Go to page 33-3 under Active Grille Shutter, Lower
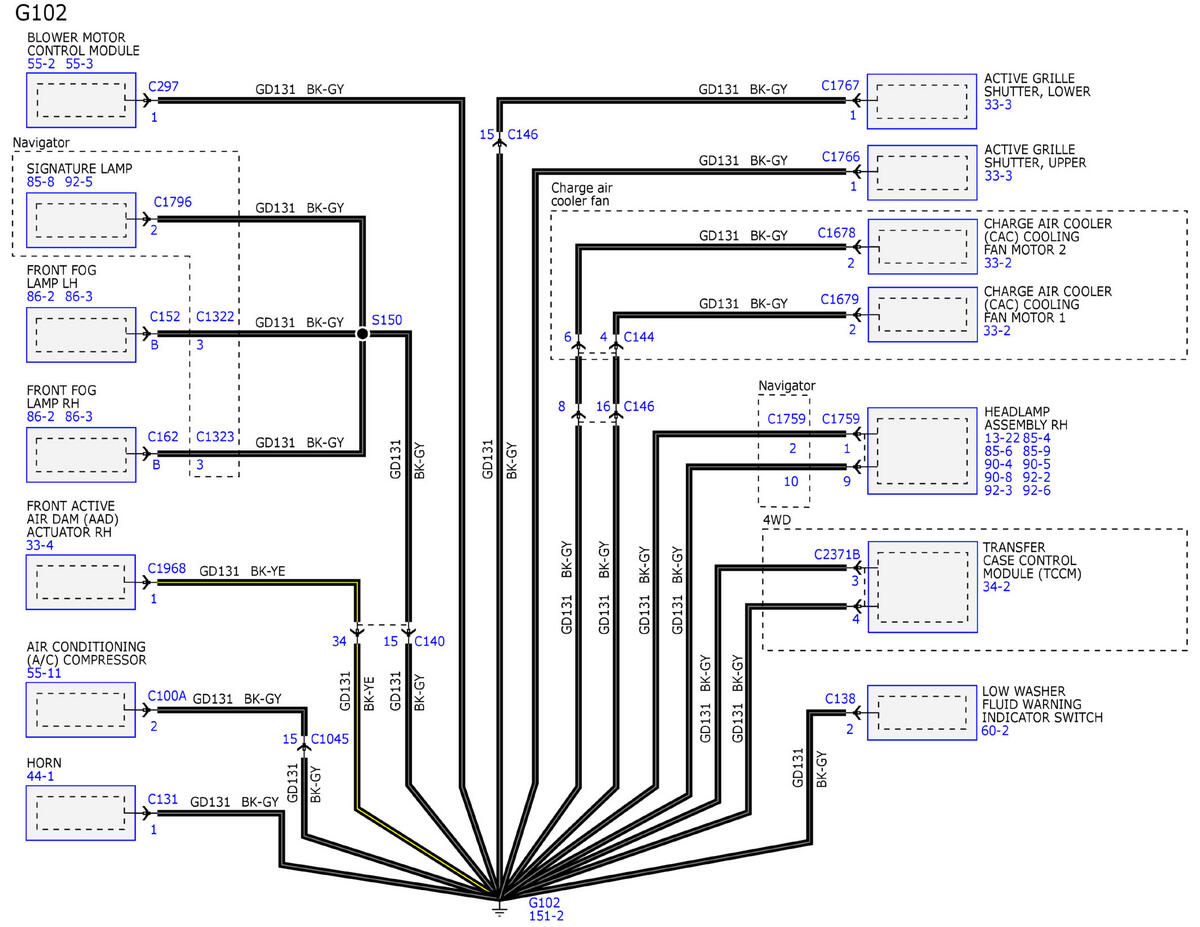1200x927 pixels. (x=999, y=104)
